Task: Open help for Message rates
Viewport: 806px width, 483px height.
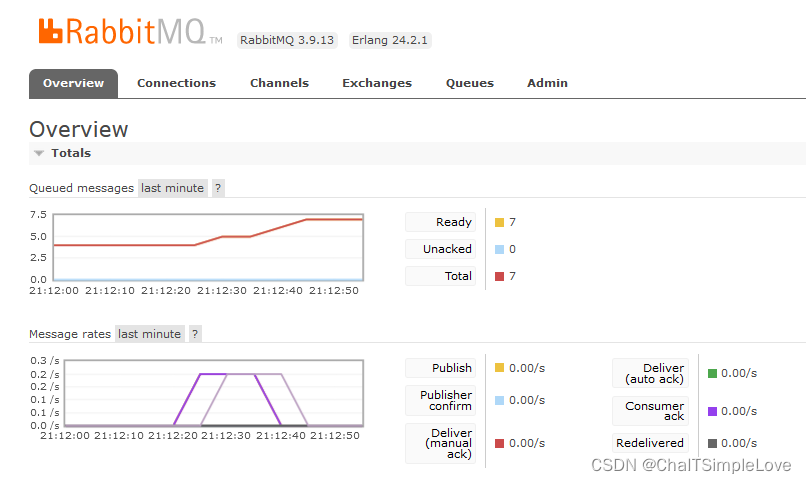Action: (x=195, y=334)
